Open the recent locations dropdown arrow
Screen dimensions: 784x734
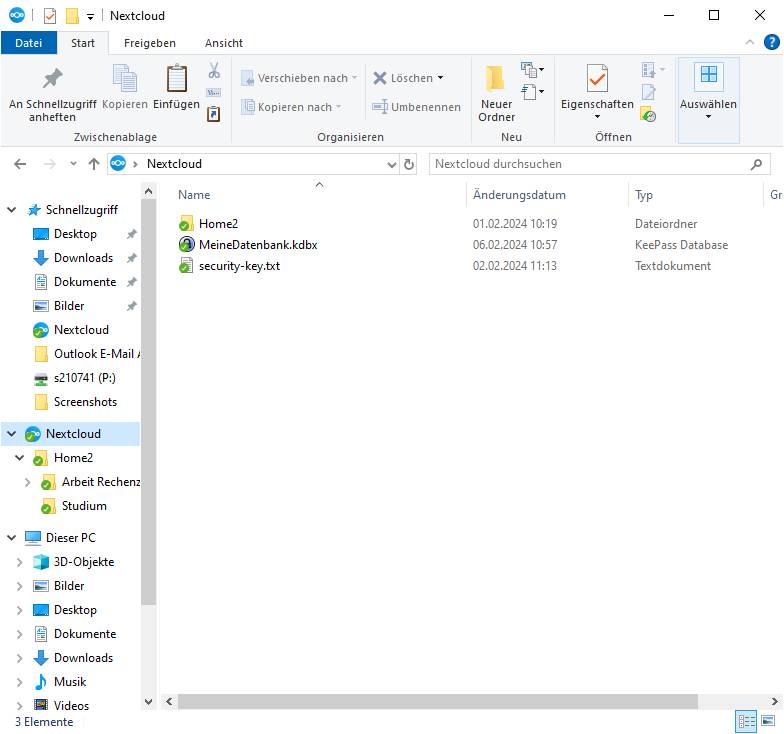coord(74,164)
